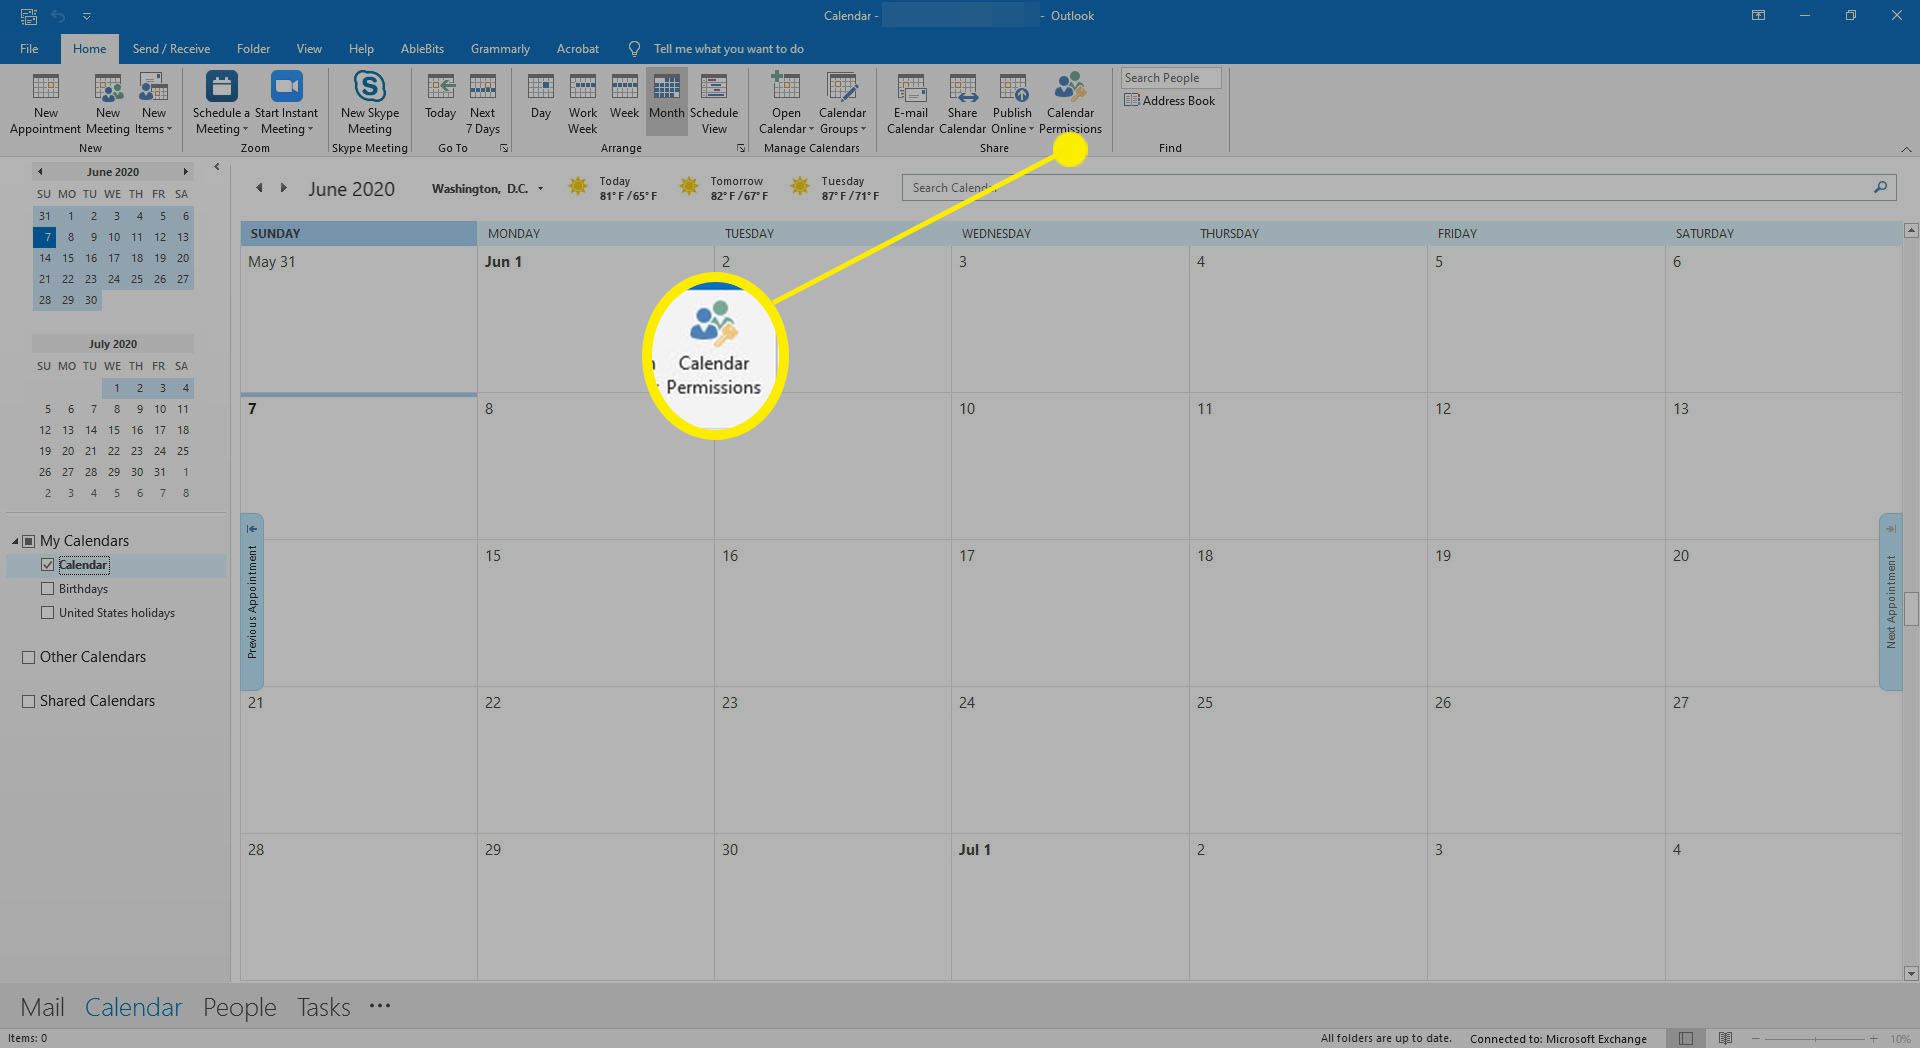Check the Other Calendars checkbox
Screen dimensions: 1920x1048
[29, 657]
